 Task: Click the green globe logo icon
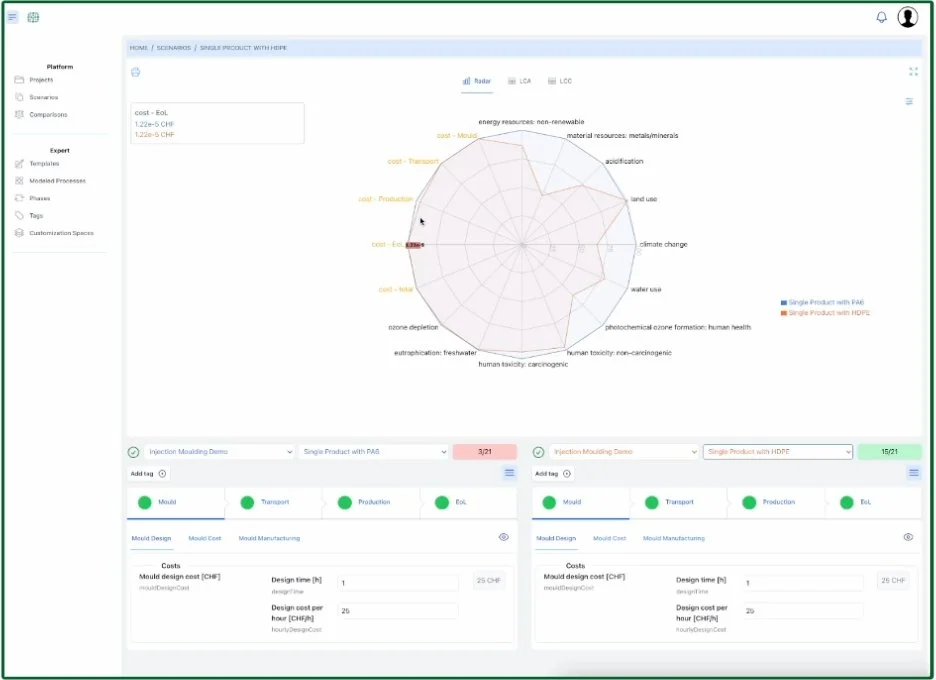point(33,17)
